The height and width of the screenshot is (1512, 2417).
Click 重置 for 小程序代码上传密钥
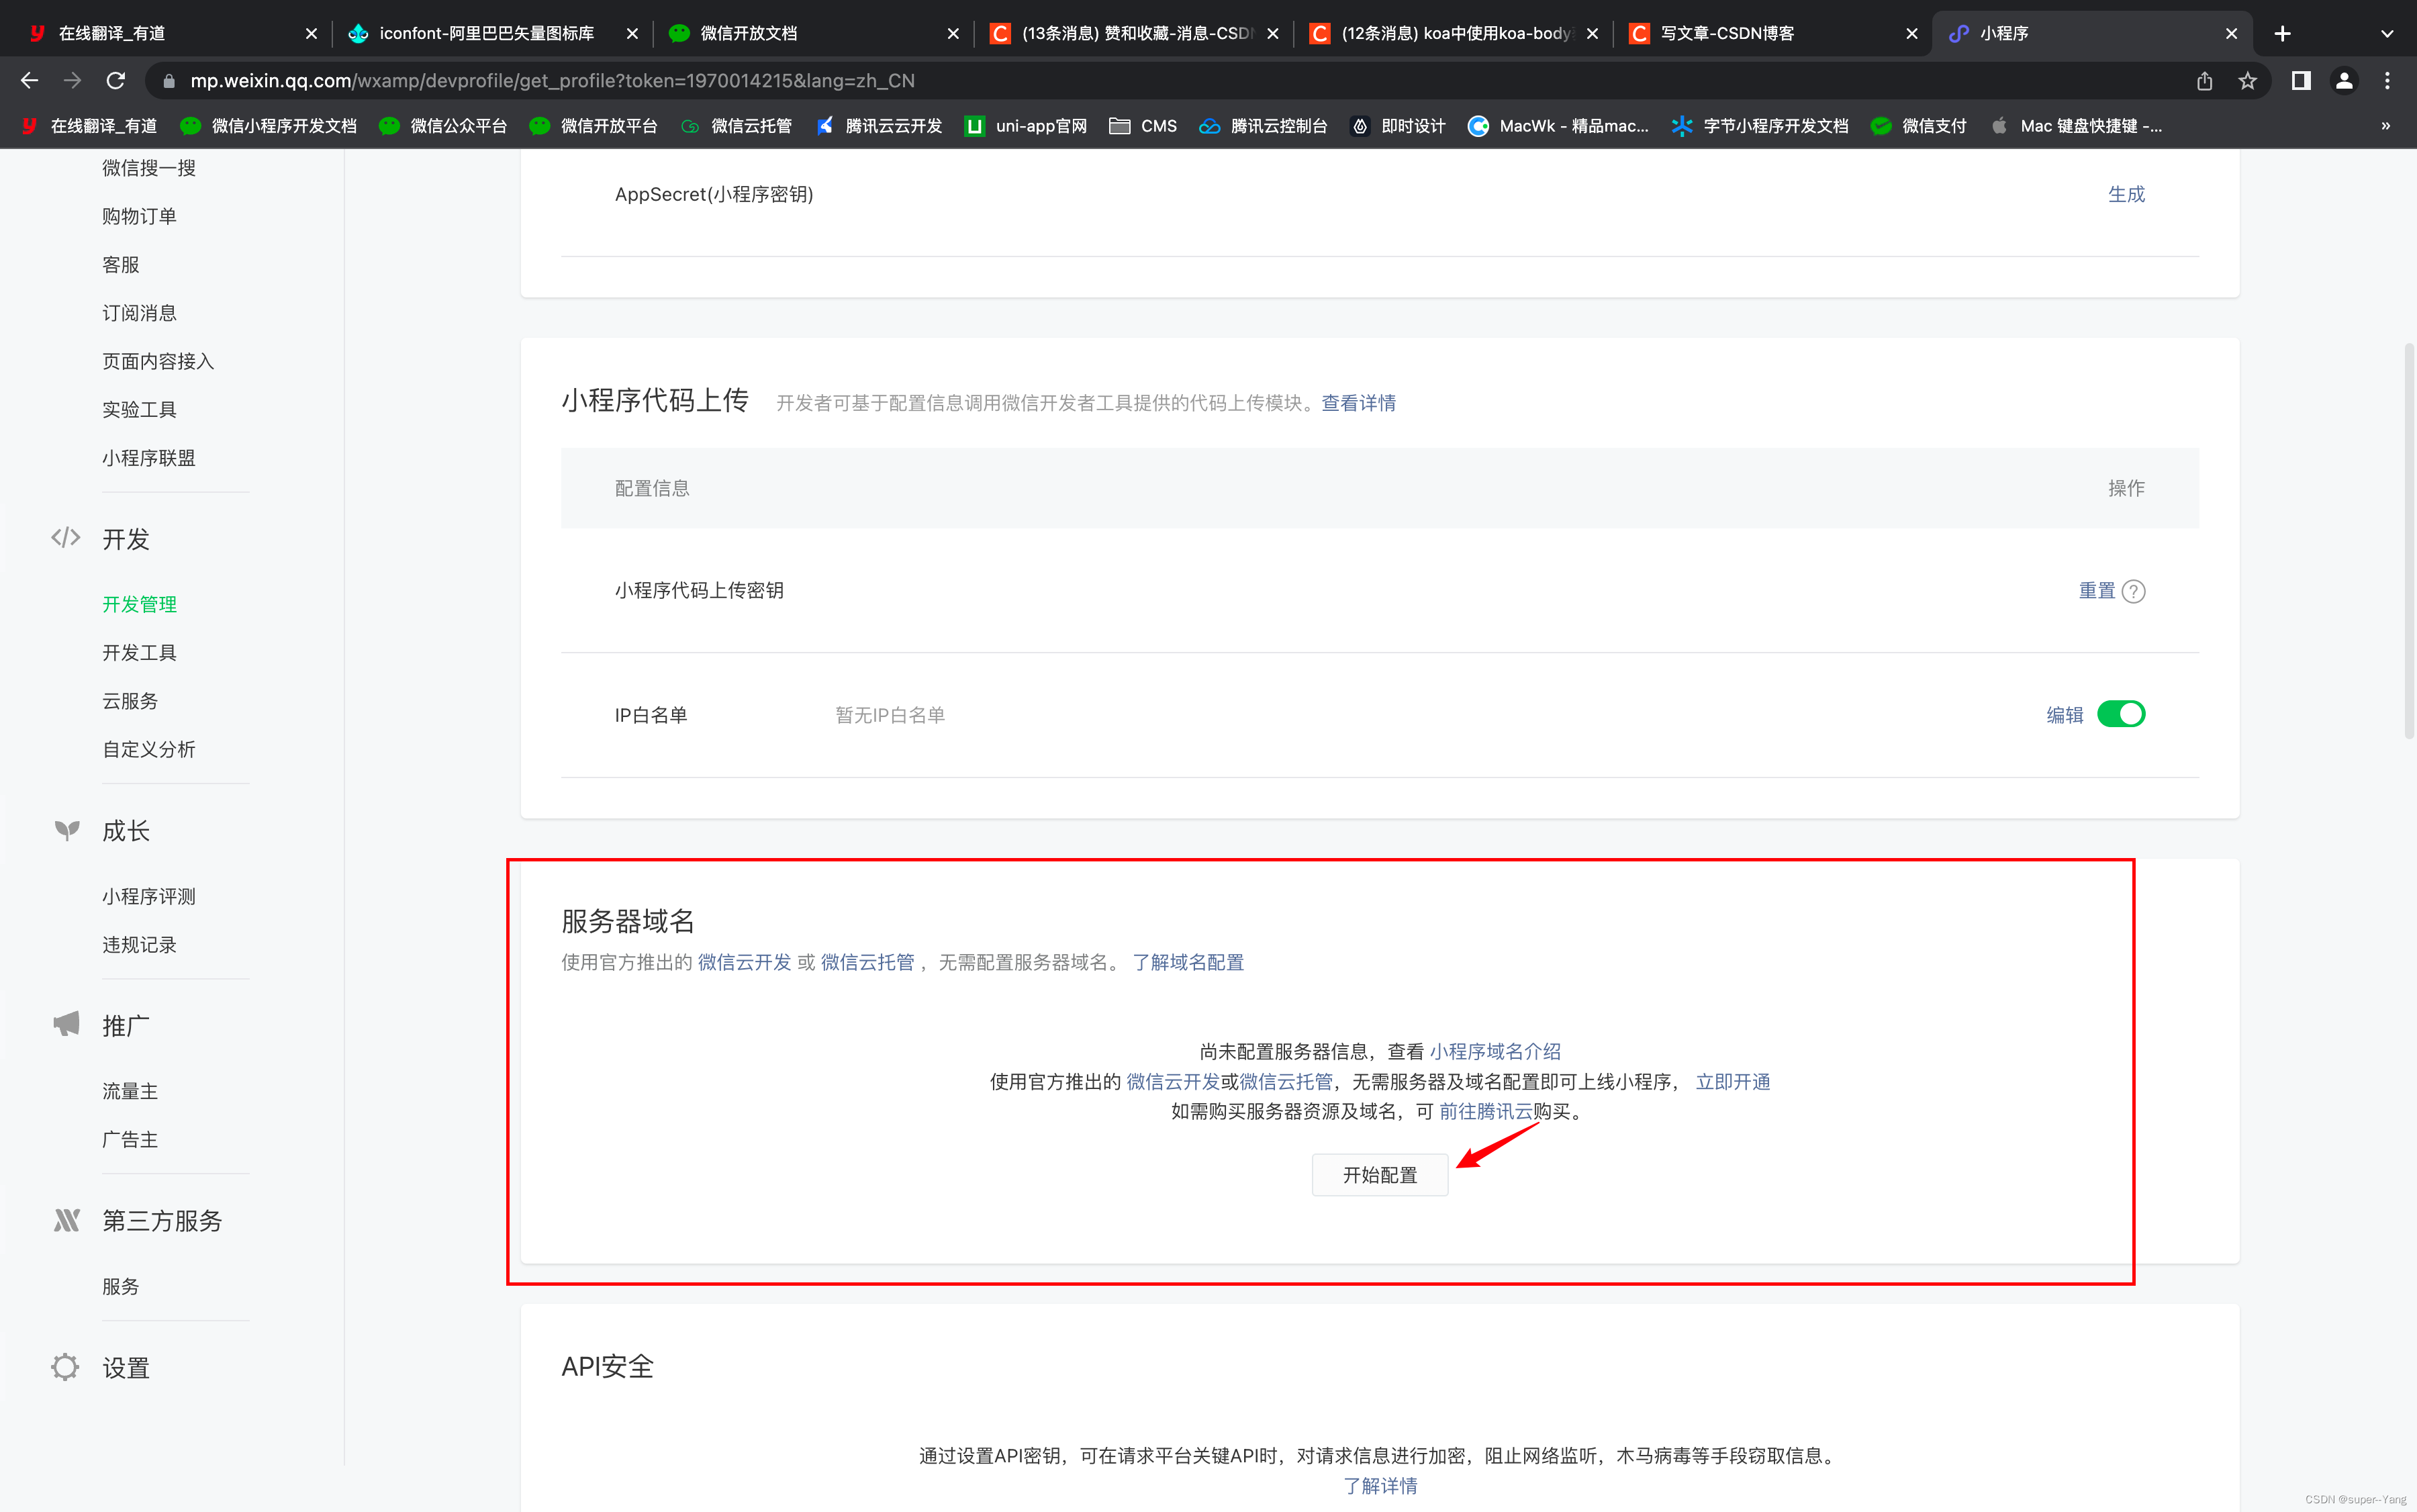click(x=2097, y=591)
